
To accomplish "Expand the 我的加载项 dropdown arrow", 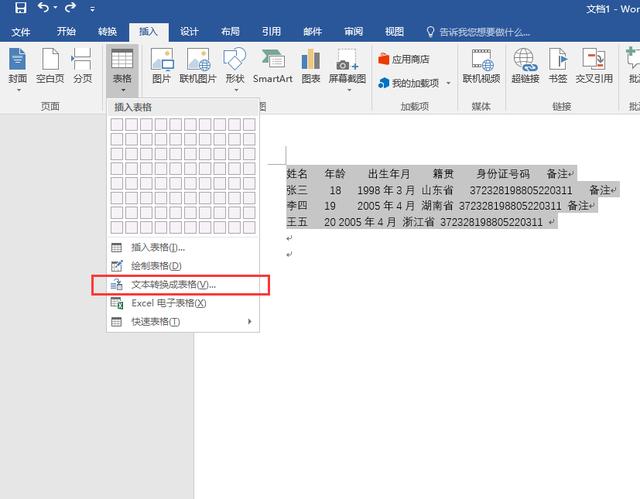I will click(x=449, y=83).
